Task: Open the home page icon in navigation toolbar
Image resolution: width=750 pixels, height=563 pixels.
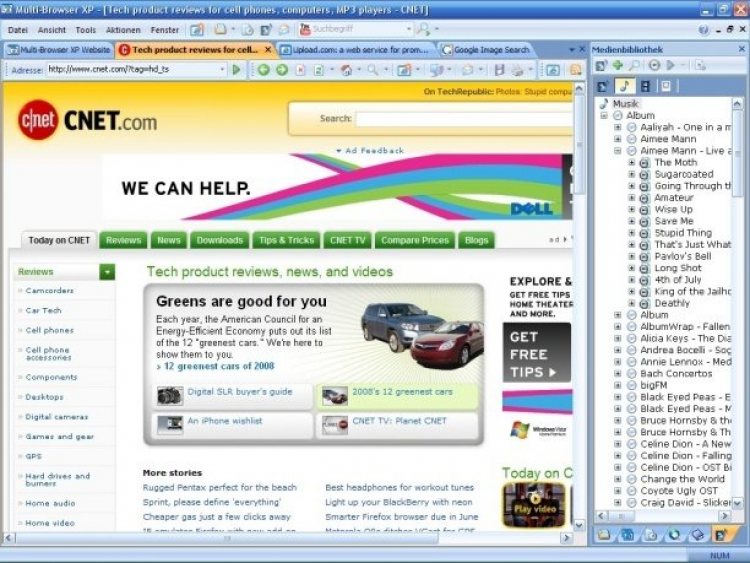Action: click(x=346, y=70)
